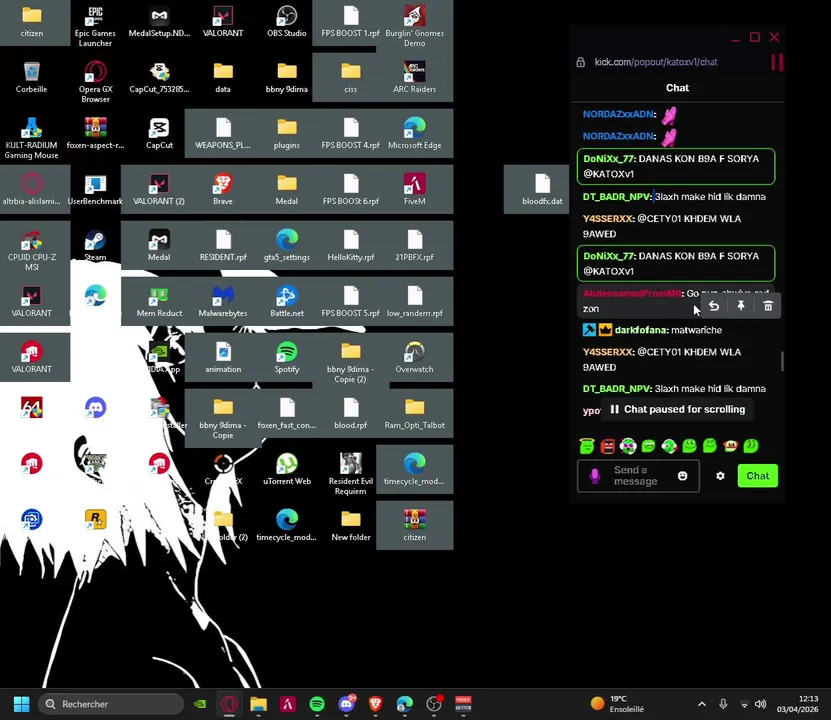Open Microsoft Edge desktop shortcut
The height and width of the screenshot is (720, 831).
414,133
